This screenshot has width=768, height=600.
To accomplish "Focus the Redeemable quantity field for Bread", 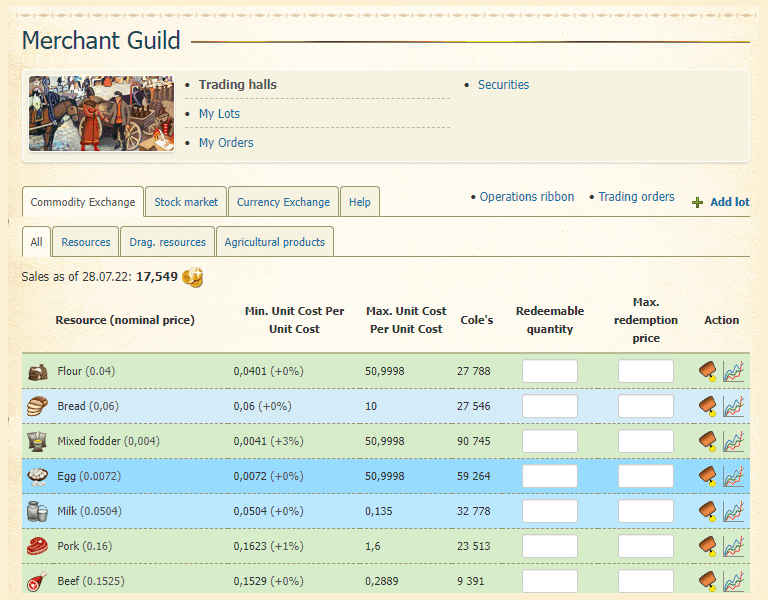I will click(x=550, y=406).
